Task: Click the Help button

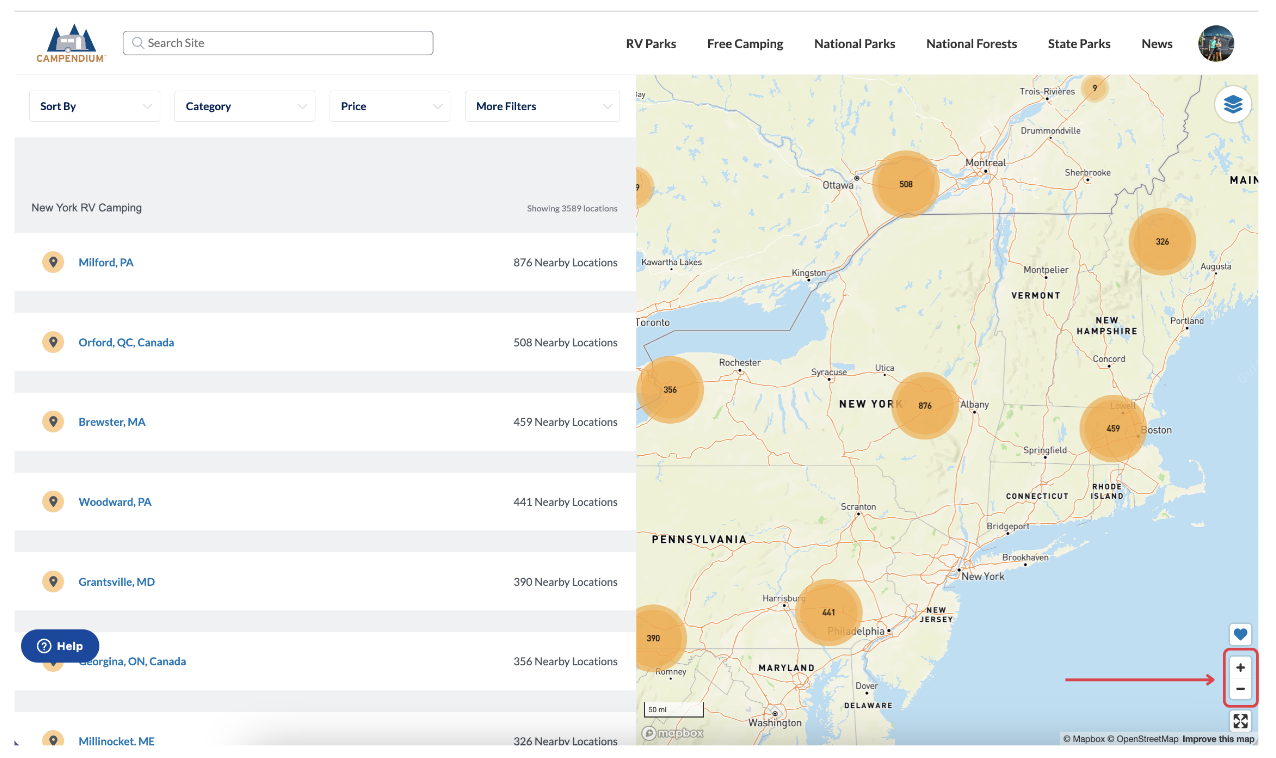Action: coord(60,646)
